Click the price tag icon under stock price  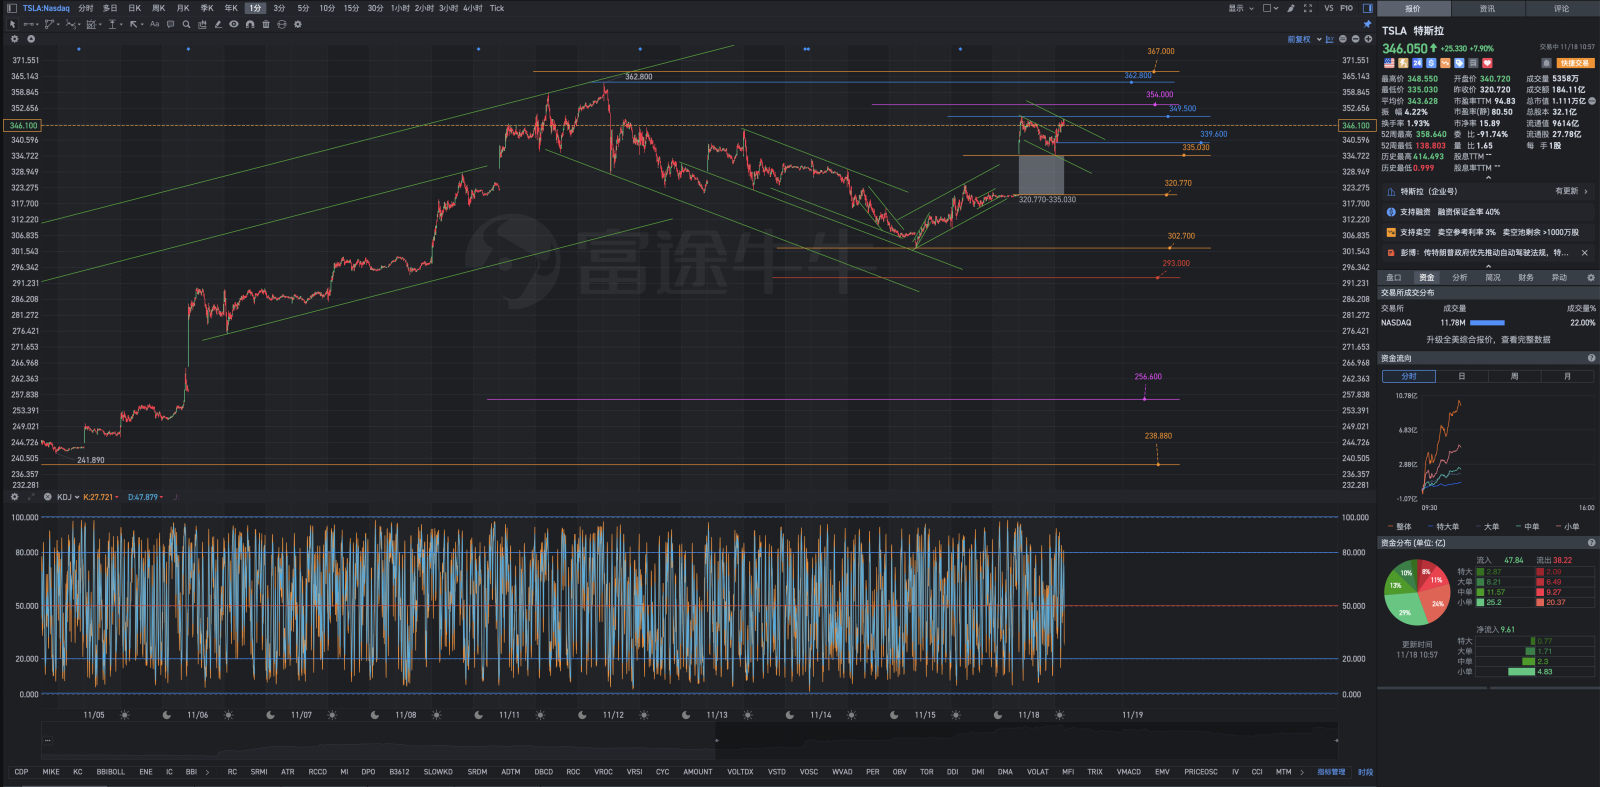coord(1459,63)
